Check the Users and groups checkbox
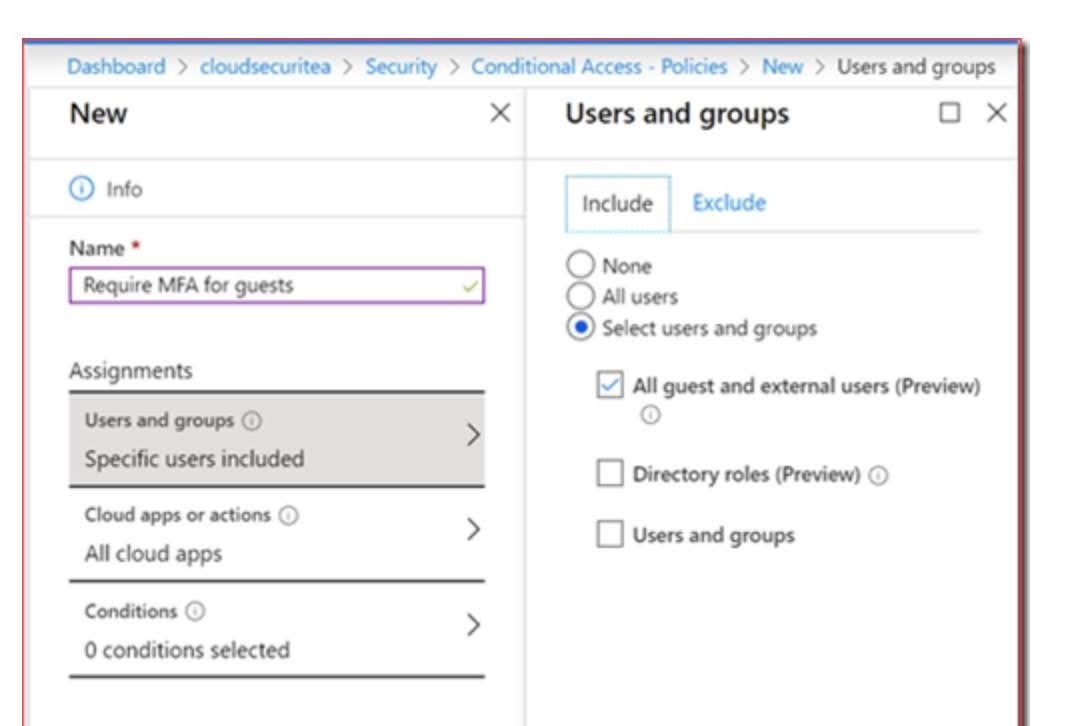 (x=608, y=535)
